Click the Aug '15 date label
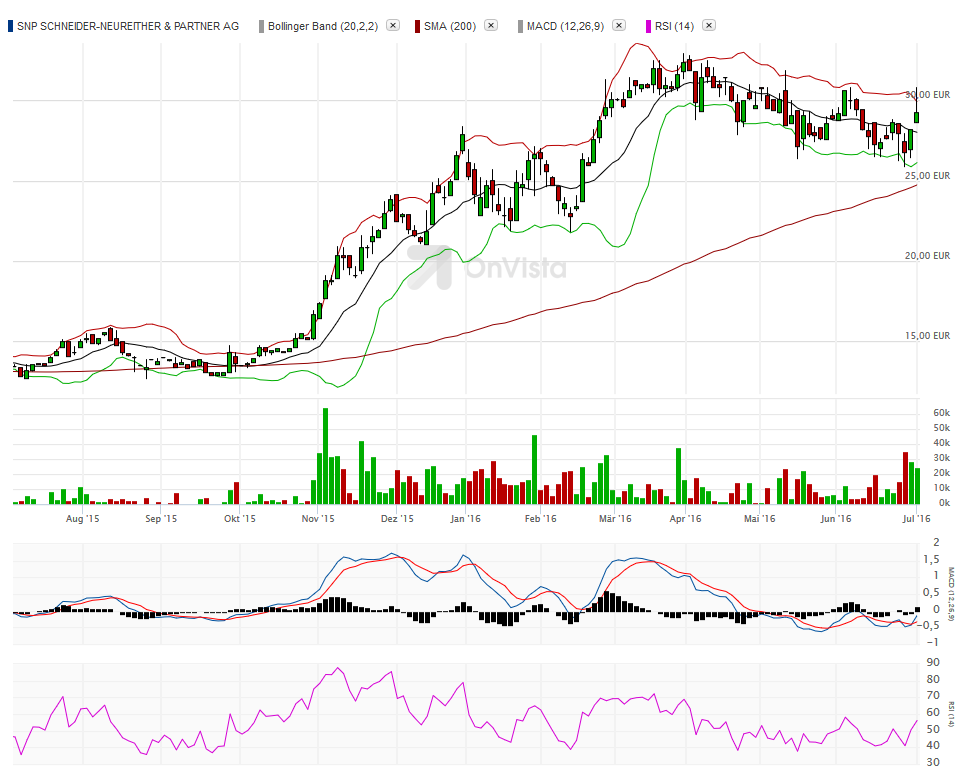 (82, 519)
